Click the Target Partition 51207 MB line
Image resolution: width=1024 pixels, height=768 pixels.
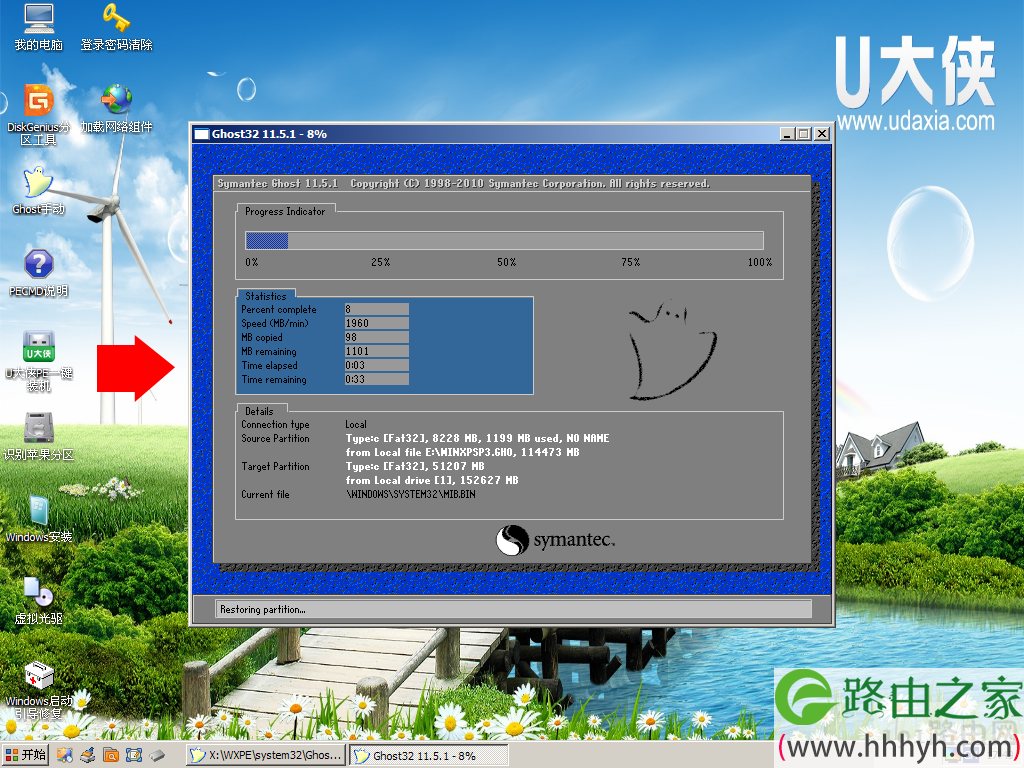[415, 466]
